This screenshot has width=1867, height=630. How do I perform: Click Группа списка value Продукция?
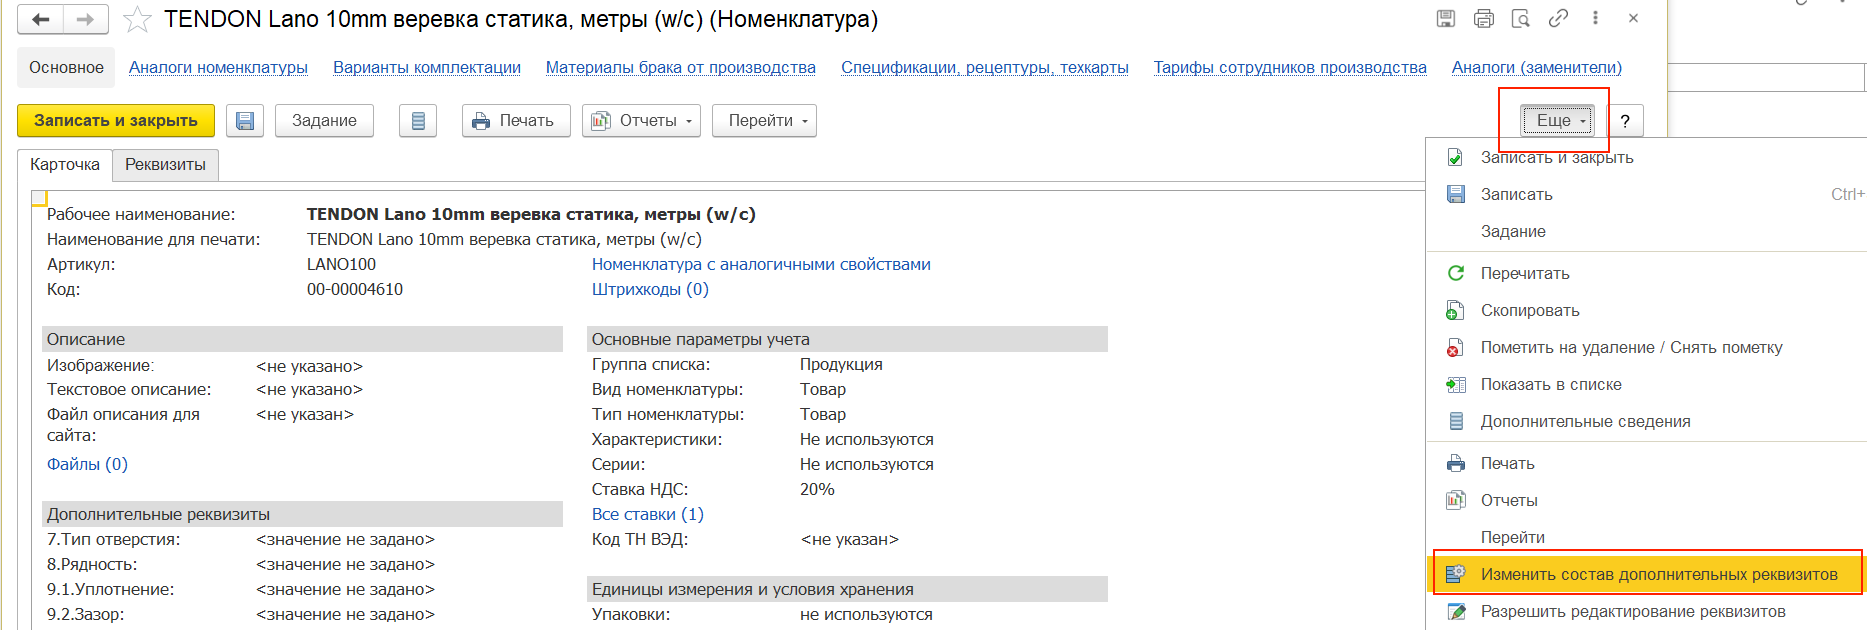point(841,365)
